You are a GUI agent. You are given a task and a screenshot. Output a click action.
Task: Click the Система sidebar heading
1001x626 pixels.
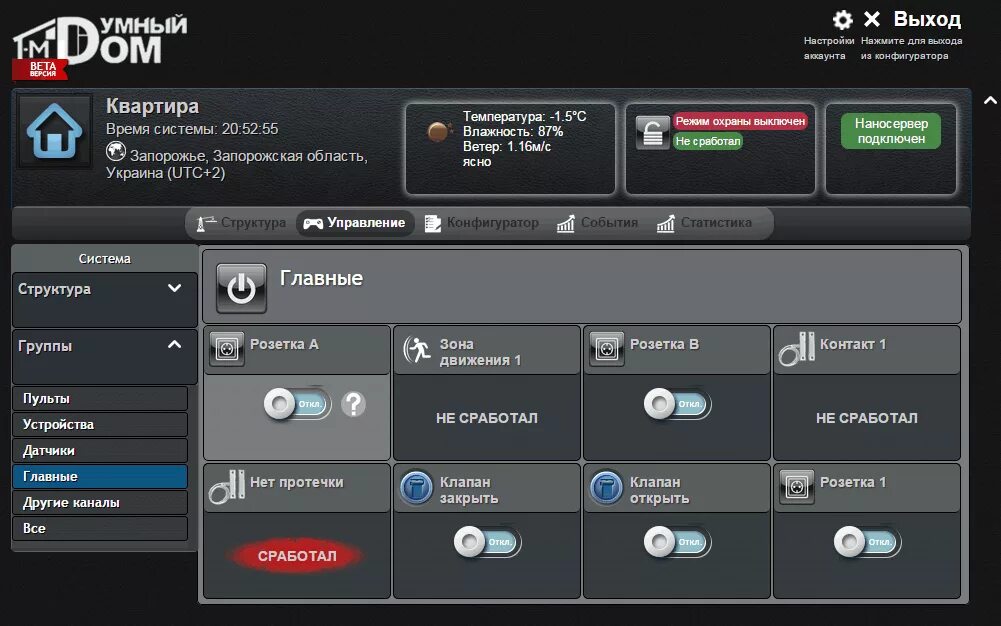tap(105, 258)
